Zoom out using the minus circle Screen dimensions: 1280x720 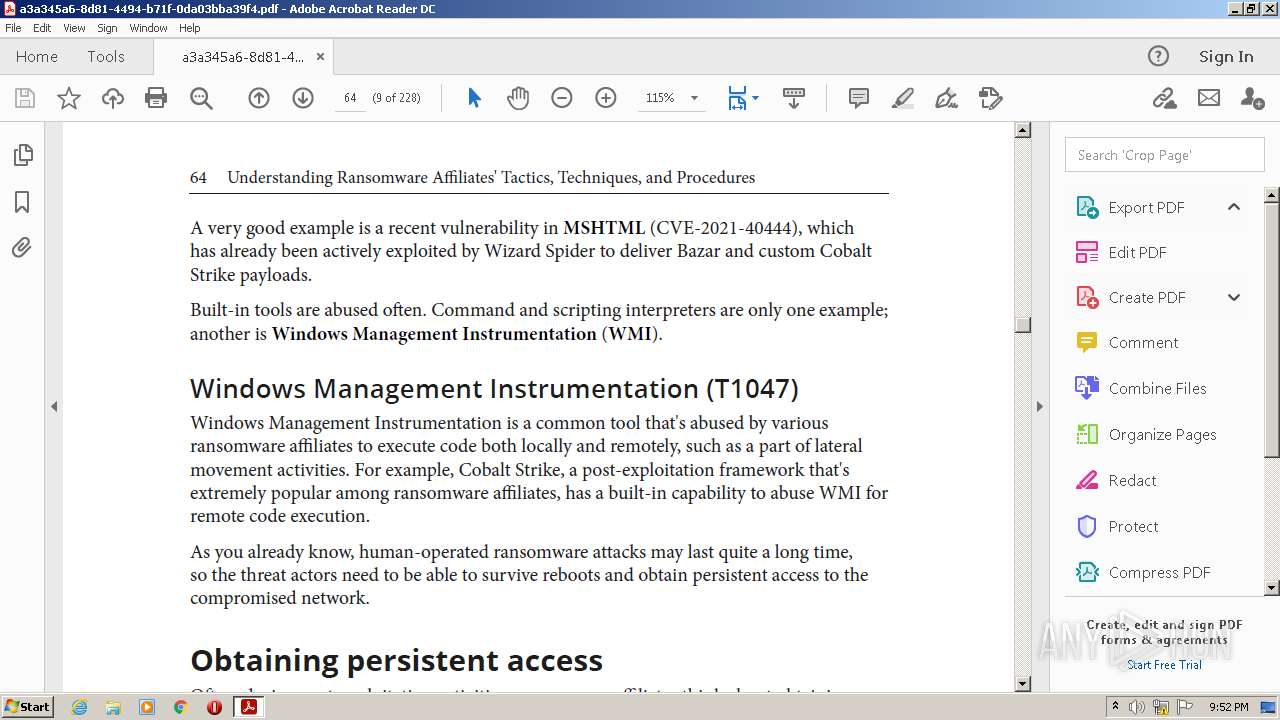click(562, 98)
